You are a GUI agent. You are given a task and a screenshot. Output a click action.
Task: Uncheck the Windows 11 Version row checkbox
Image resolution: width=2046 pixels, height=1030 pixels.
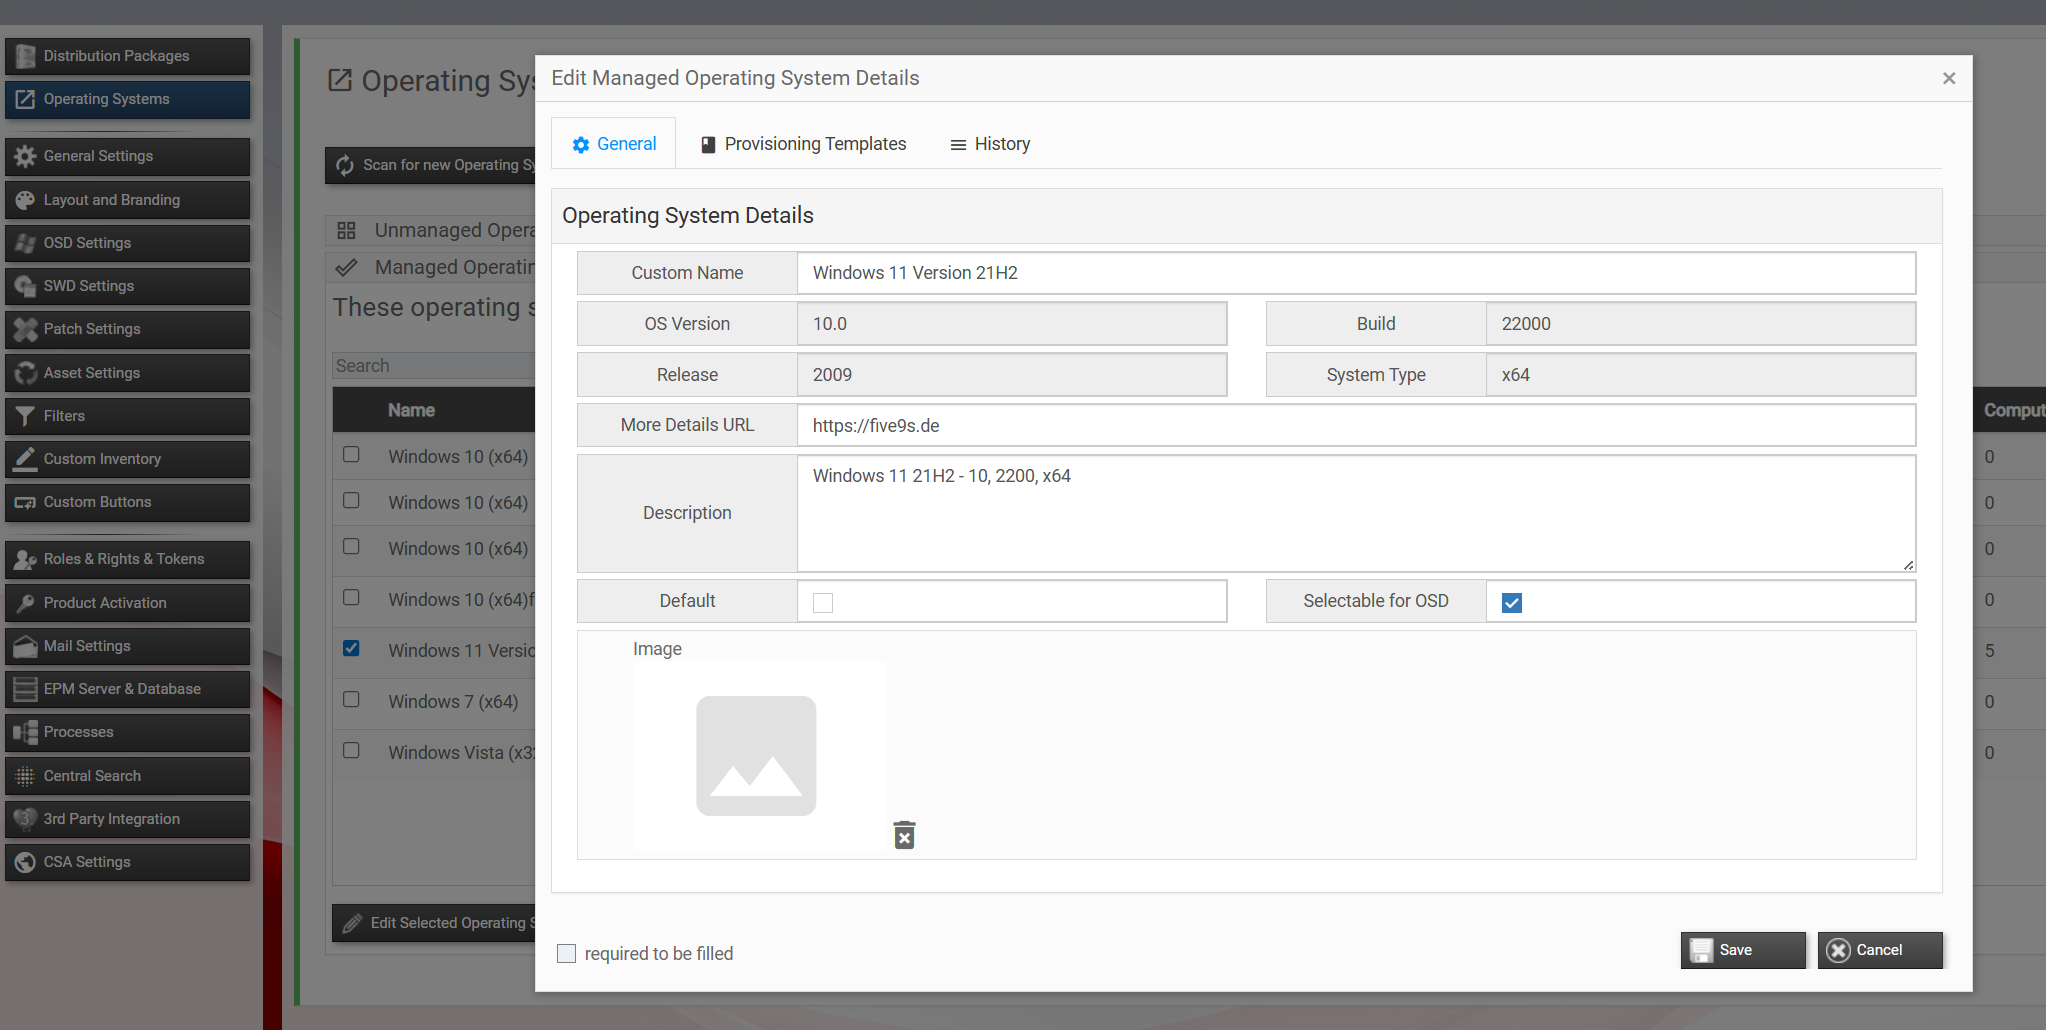351,648
